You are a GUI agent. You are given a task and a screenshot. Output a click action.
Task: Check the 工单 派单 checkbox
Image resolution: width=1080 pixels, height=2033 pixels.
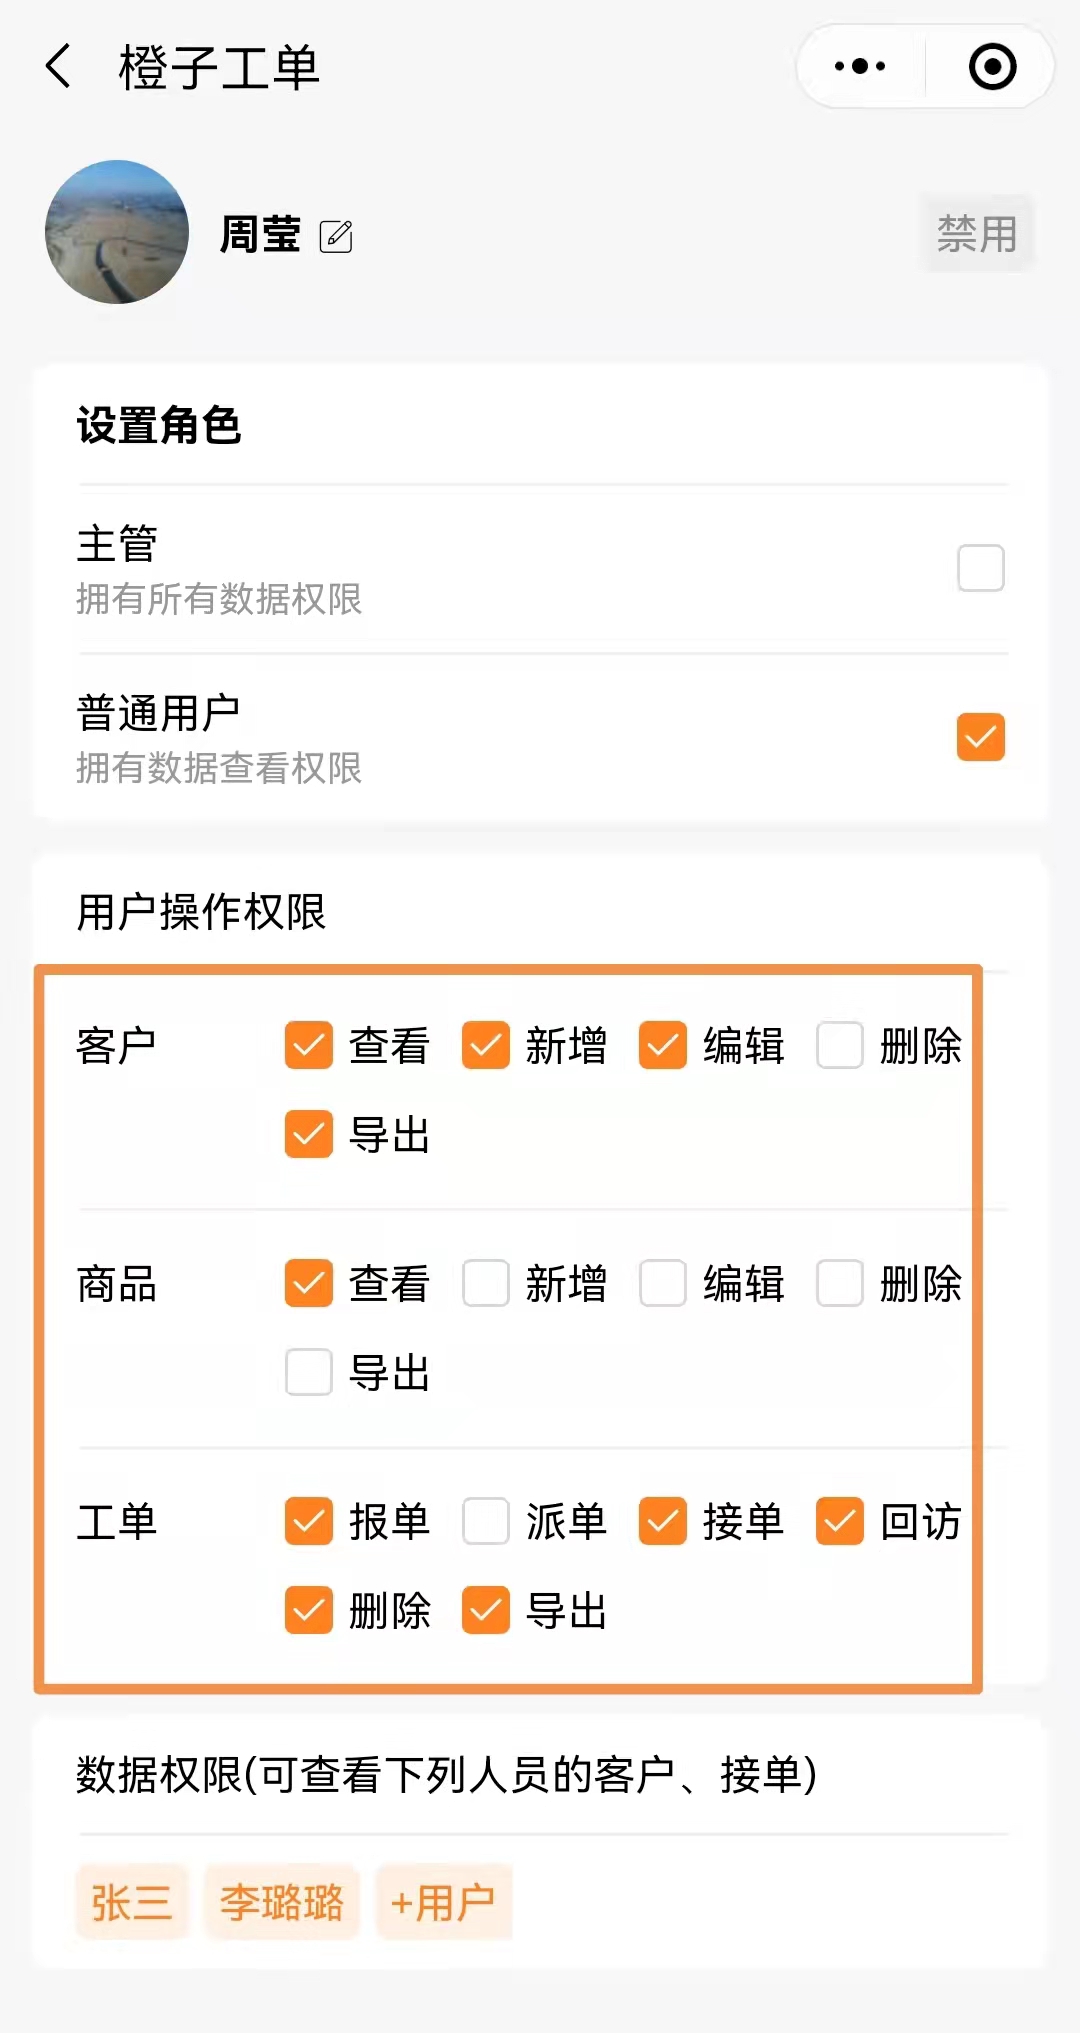(x=486, y=1521)
